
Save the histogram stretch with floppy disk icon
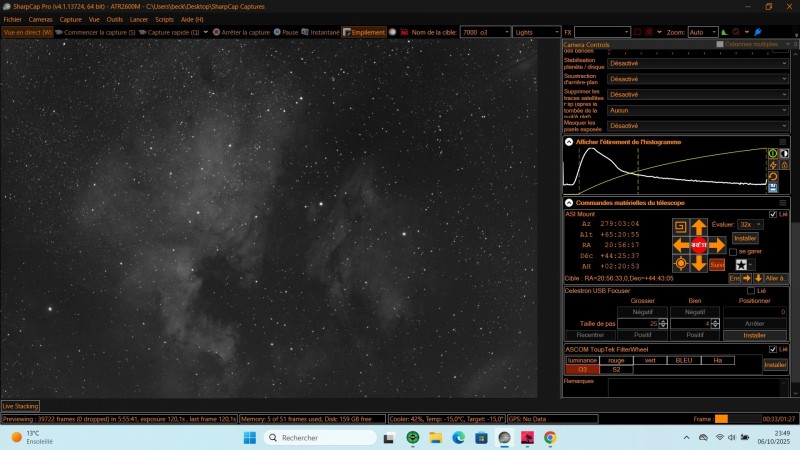[x=773, y=188]
